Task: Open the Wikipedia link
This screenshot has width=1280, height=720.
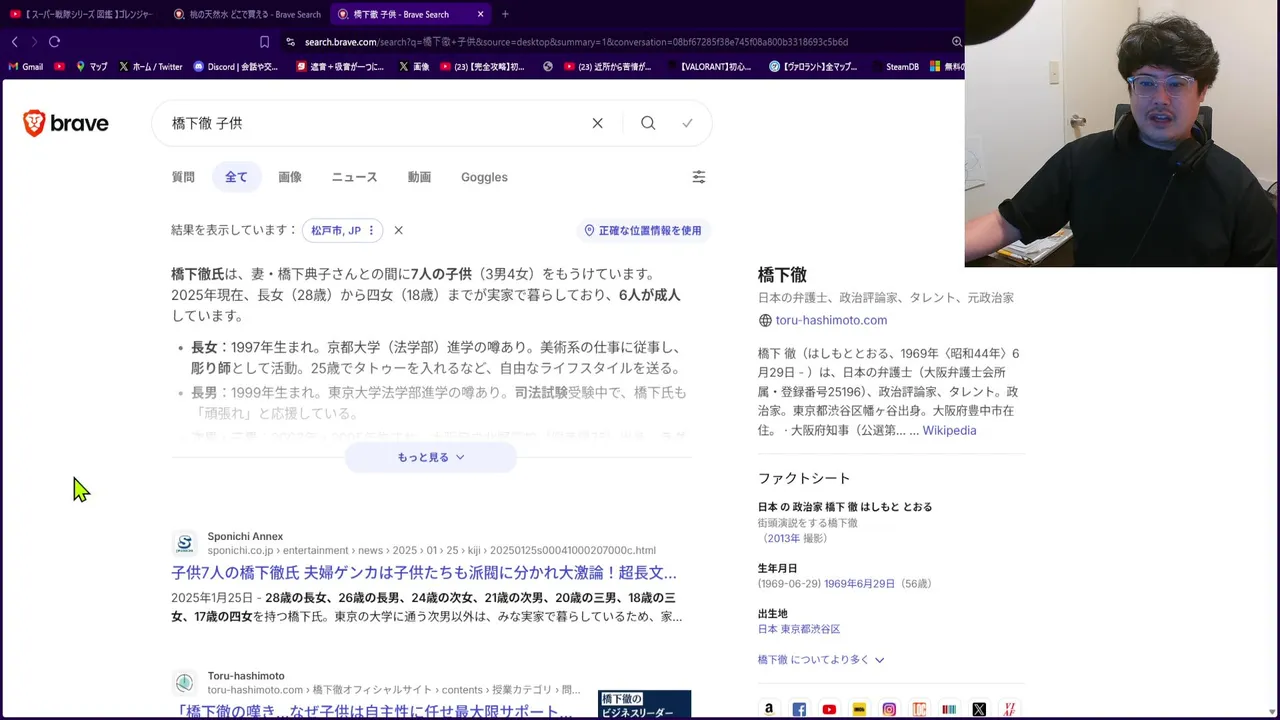Action: click(x=949, y=430)
